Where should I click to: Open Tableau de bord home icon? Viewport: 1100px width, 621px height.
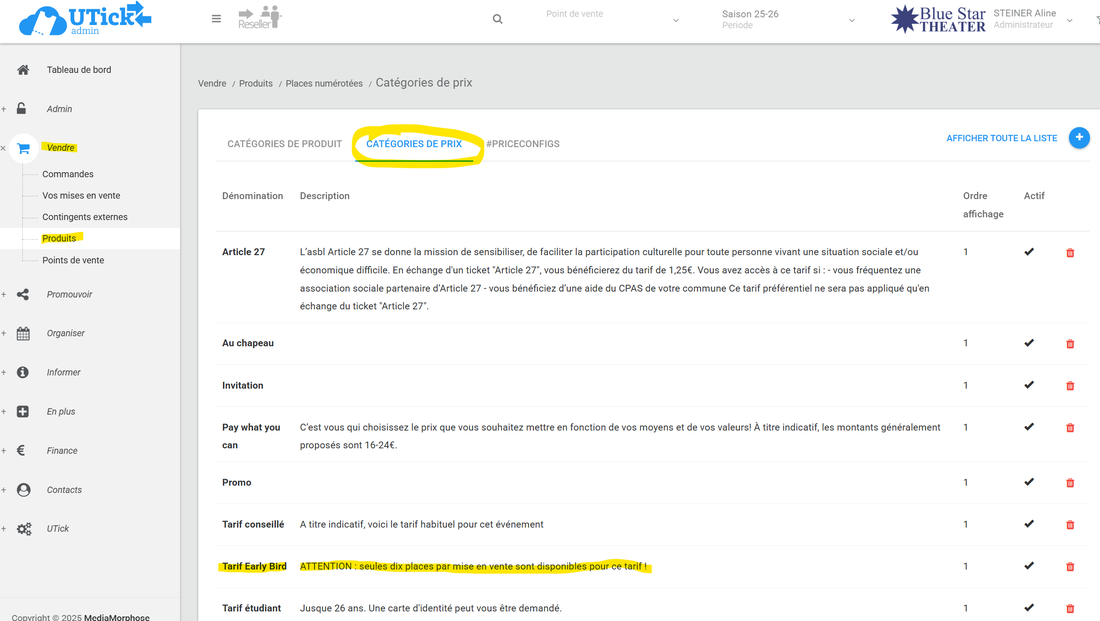click(23, 70)
